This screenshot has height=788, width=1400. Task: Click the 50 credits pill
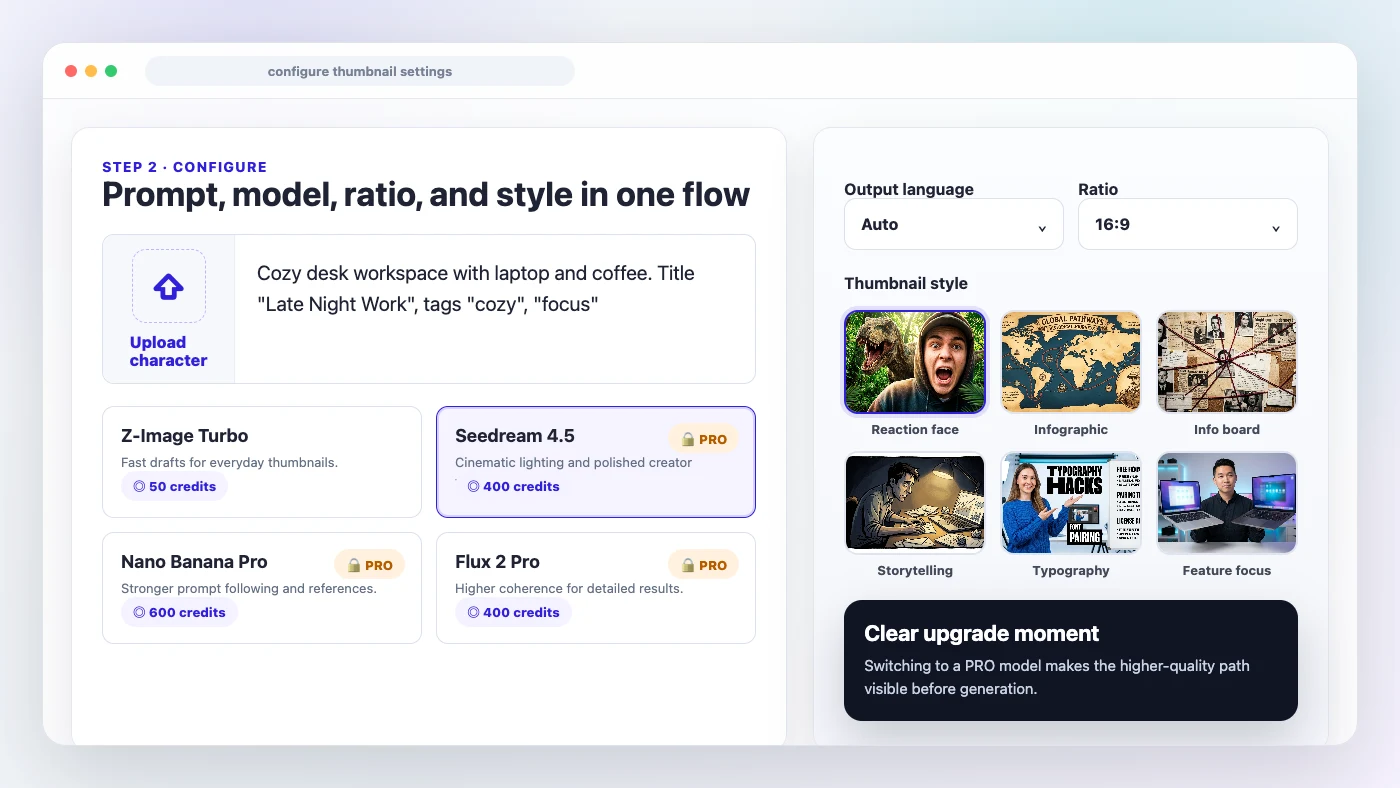click(x=174, y=486)
